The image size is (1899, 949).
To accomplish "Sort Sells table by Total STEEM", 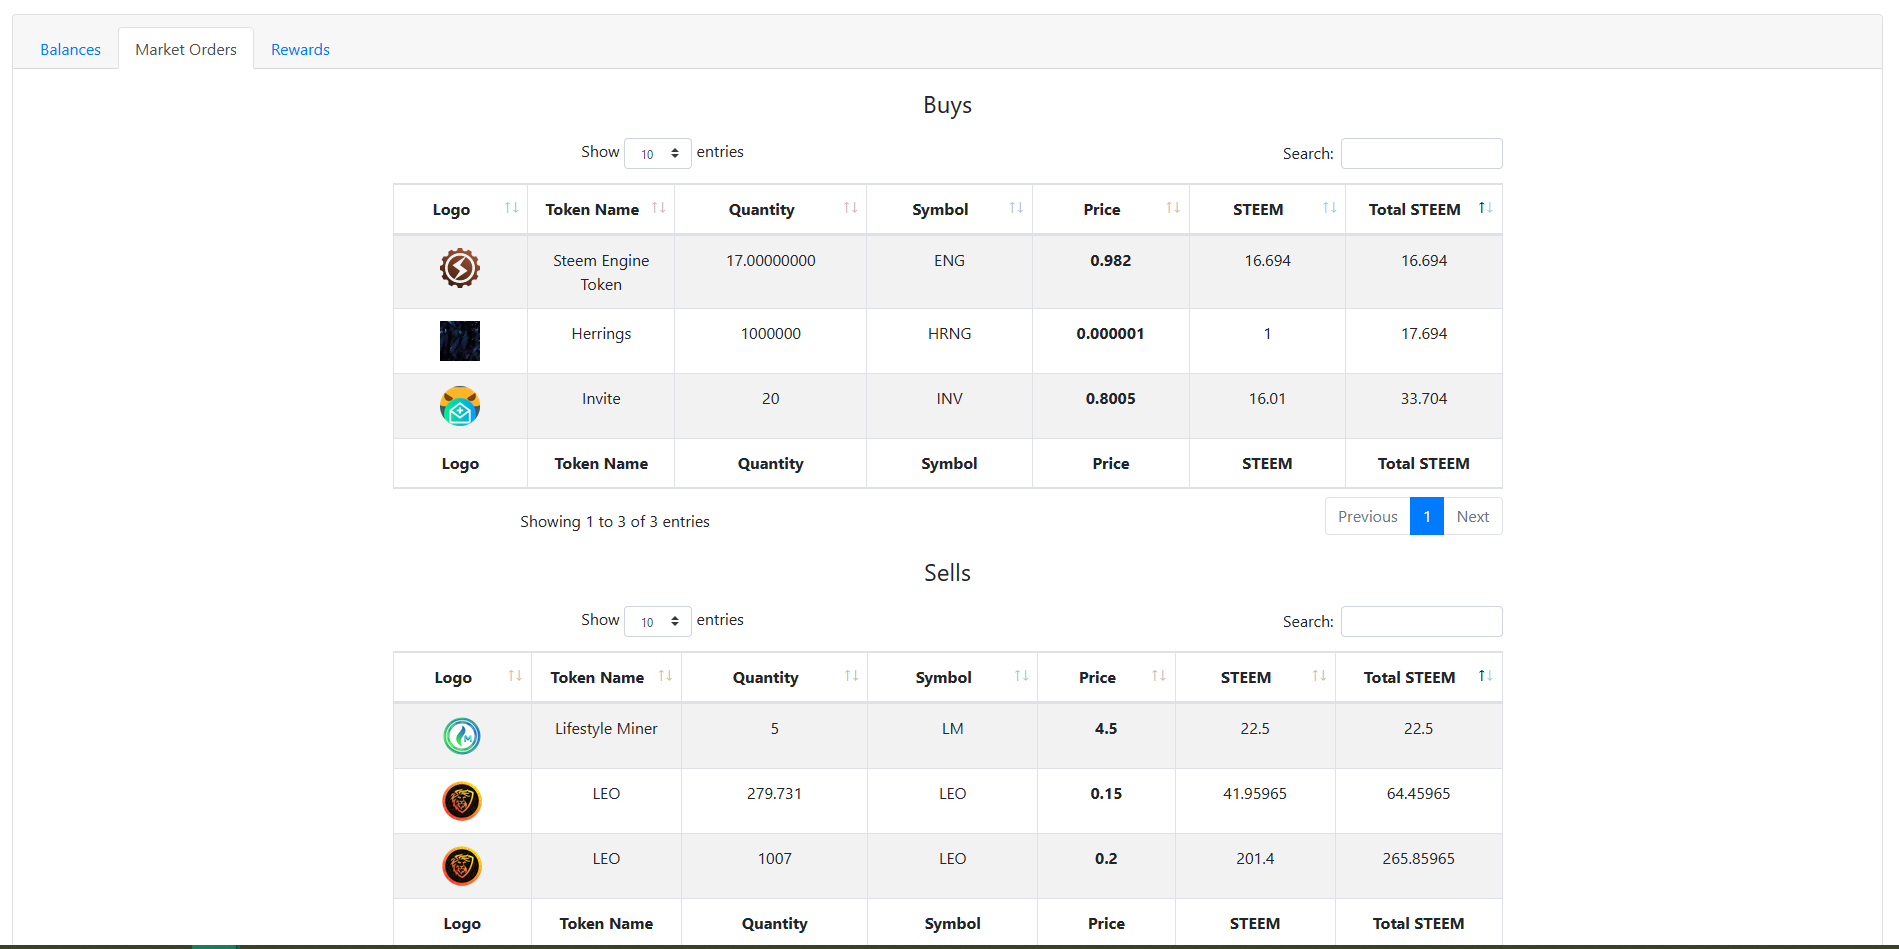I will (x=1419, y=677).
